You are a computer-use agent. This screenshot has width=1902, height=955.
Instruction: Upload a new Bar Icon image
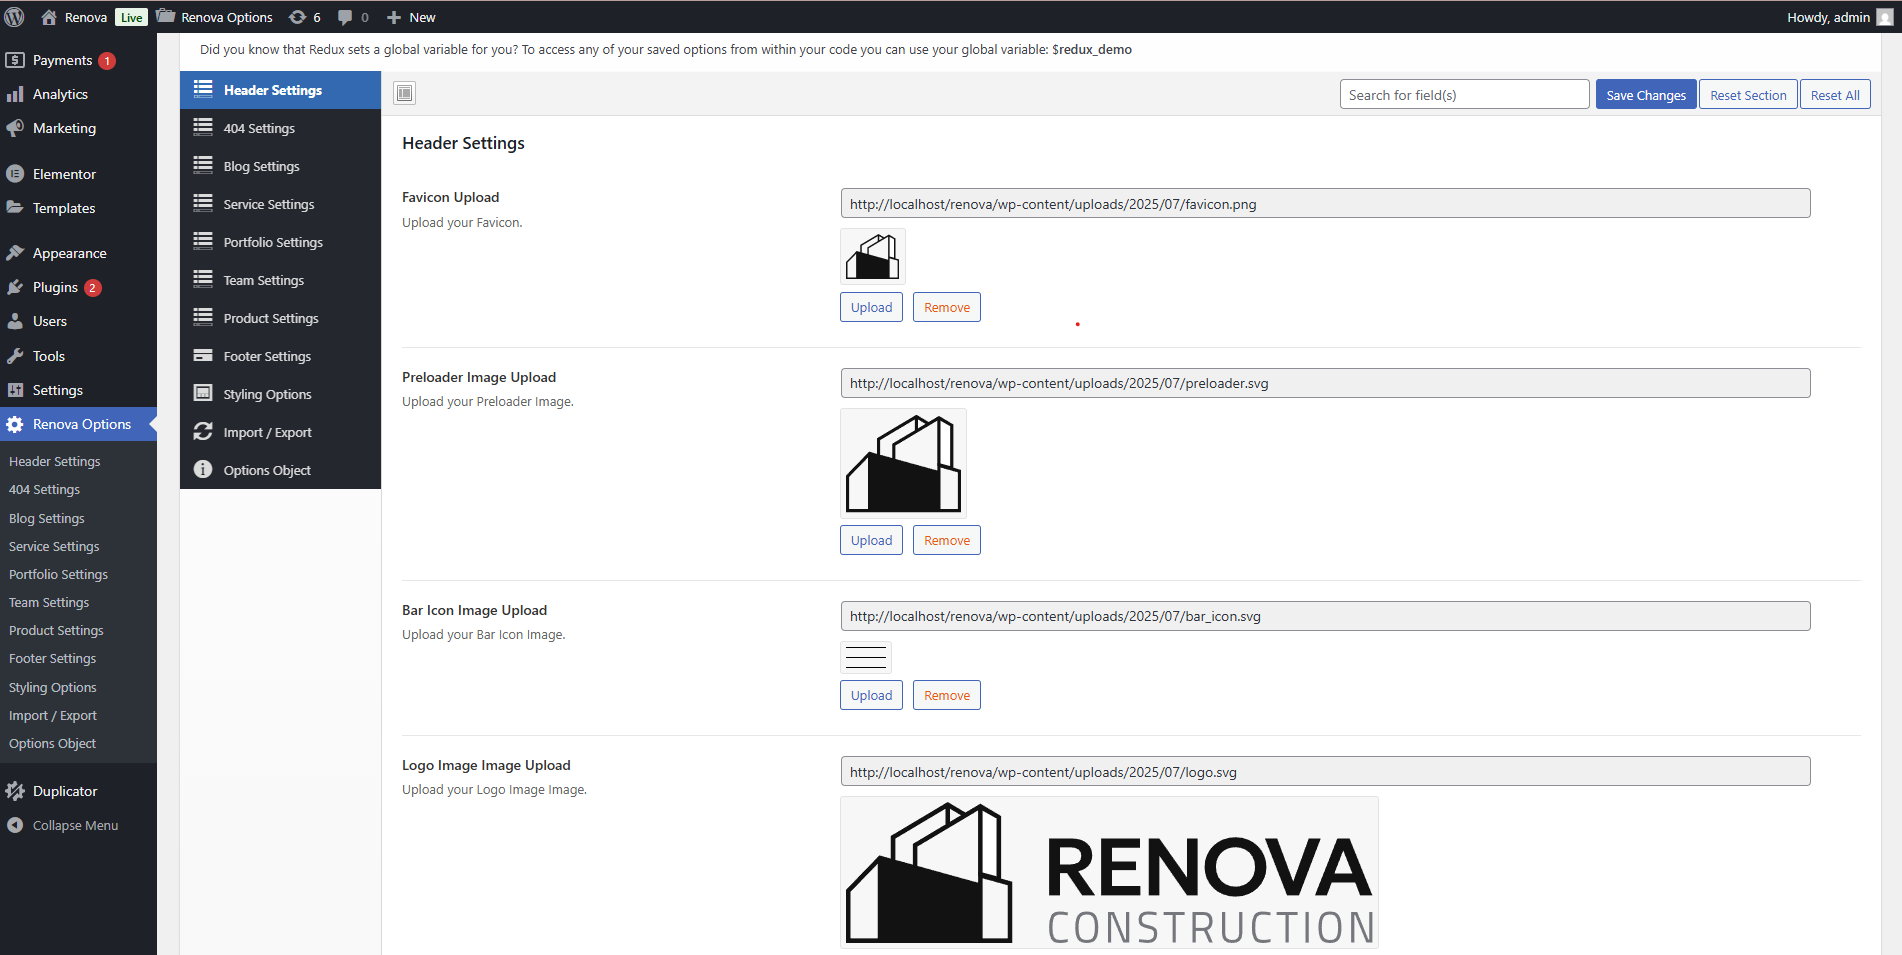click(x=871, y=696)
